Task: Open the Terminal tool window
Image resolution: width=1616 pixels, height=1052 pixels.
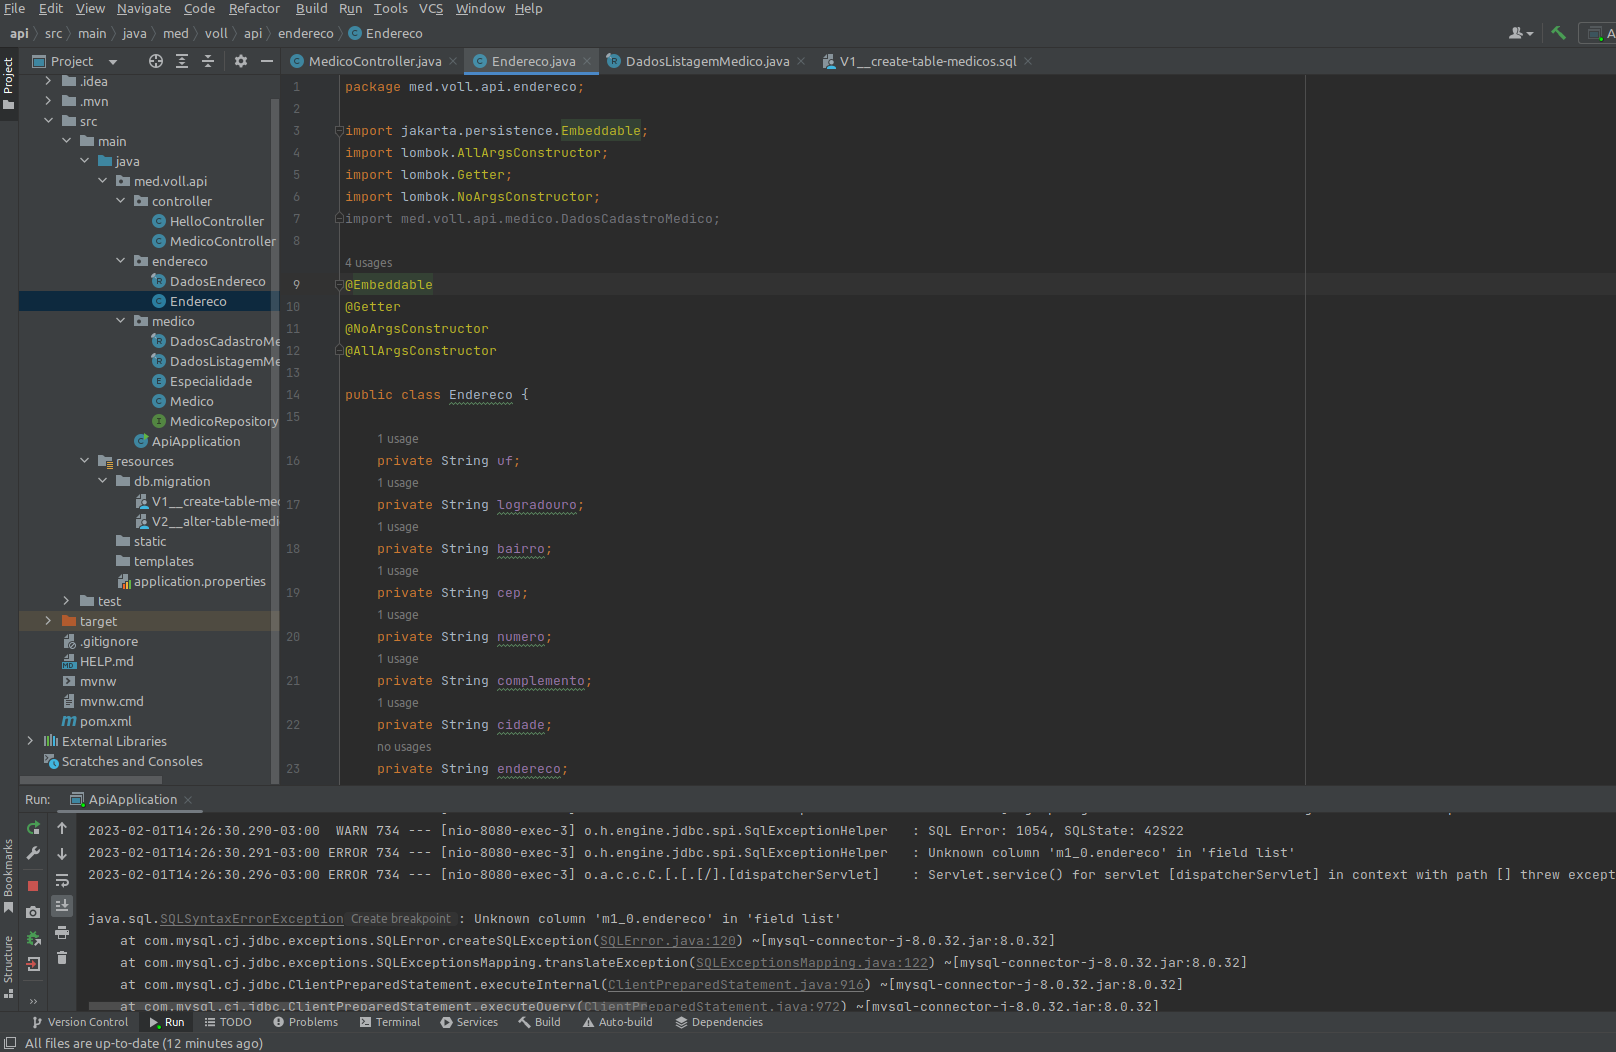Action: pyautogui.click(x=390, y=1022)
